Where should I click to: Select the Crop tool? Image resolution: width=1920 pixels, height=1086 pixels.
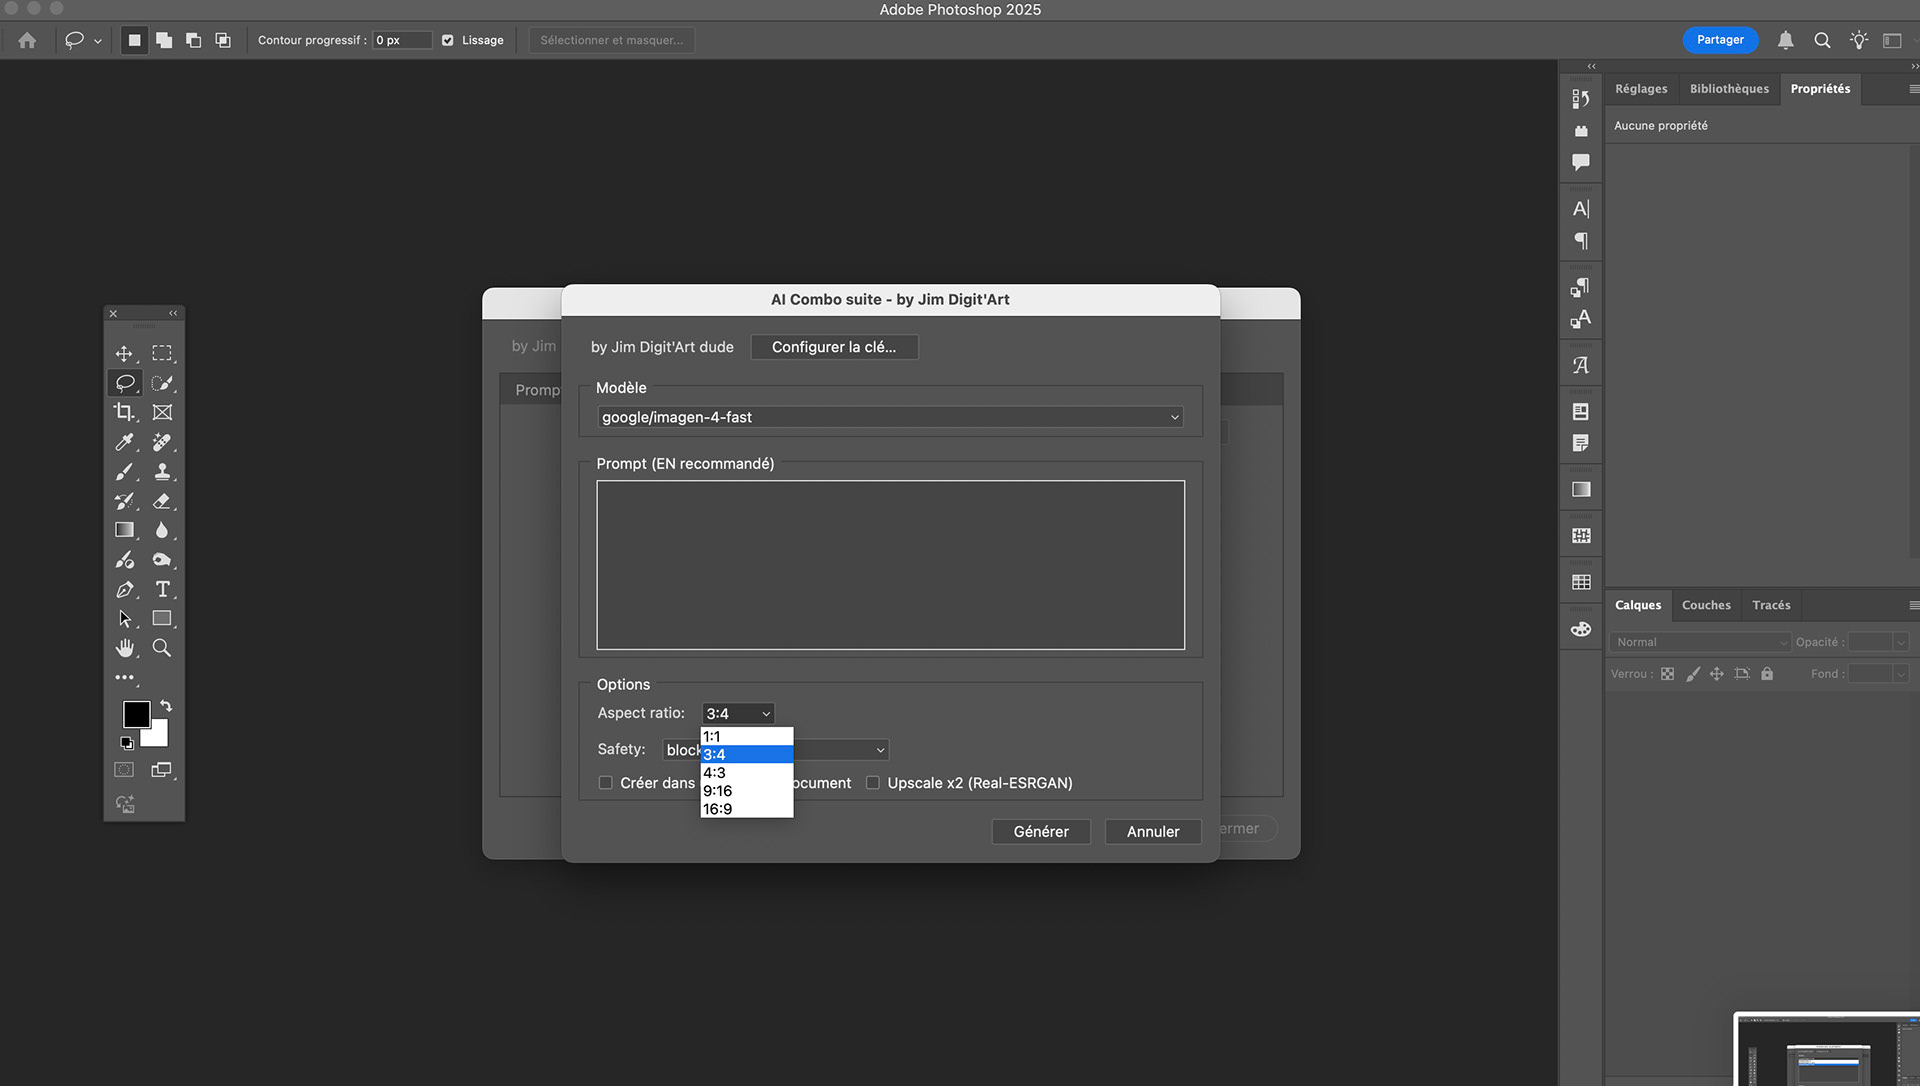coord(124,412)
